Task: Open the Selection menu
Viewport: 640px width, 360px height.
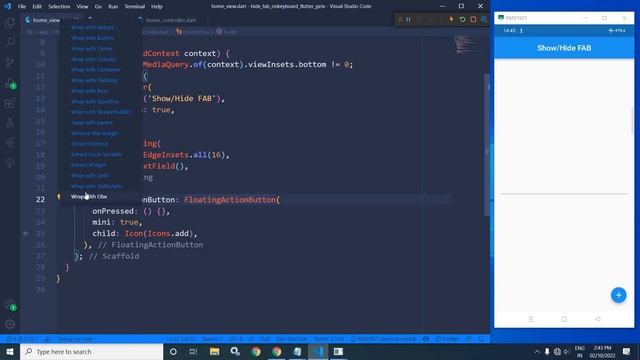Action: pos(59,7)
